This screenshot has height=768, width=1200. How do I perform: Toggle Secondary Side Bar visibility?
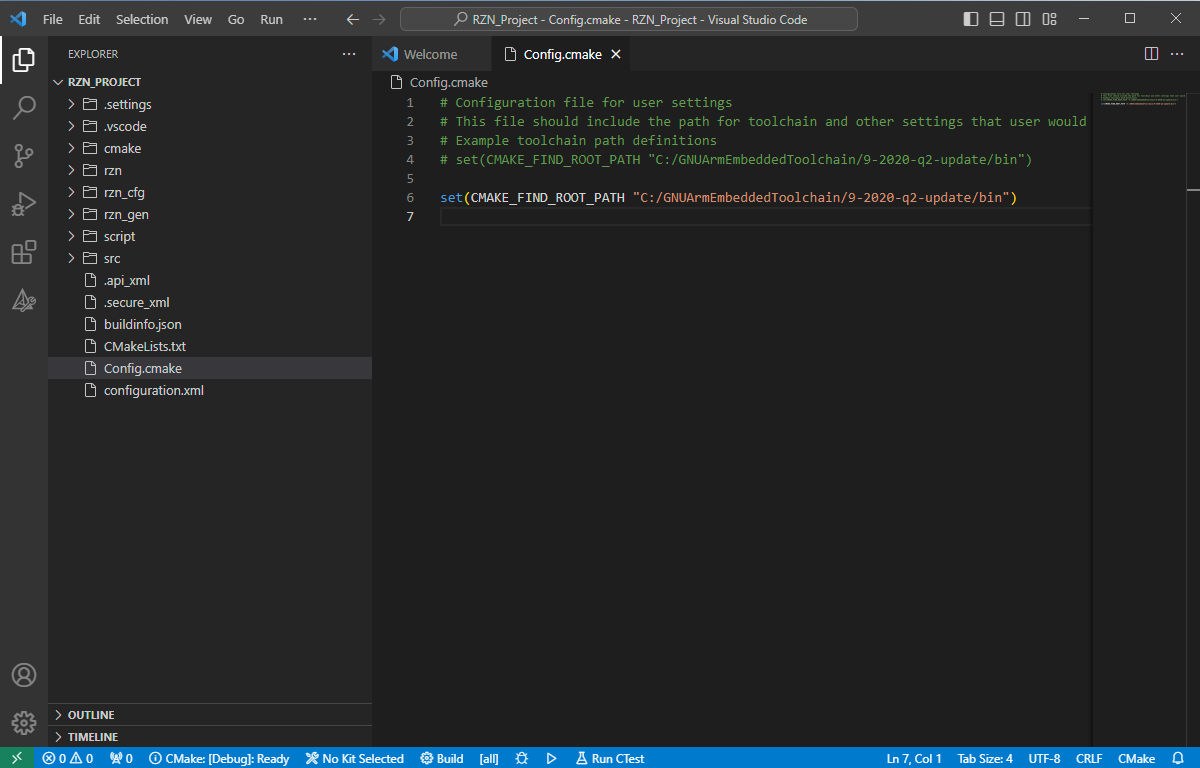(x=1023, y=19)
